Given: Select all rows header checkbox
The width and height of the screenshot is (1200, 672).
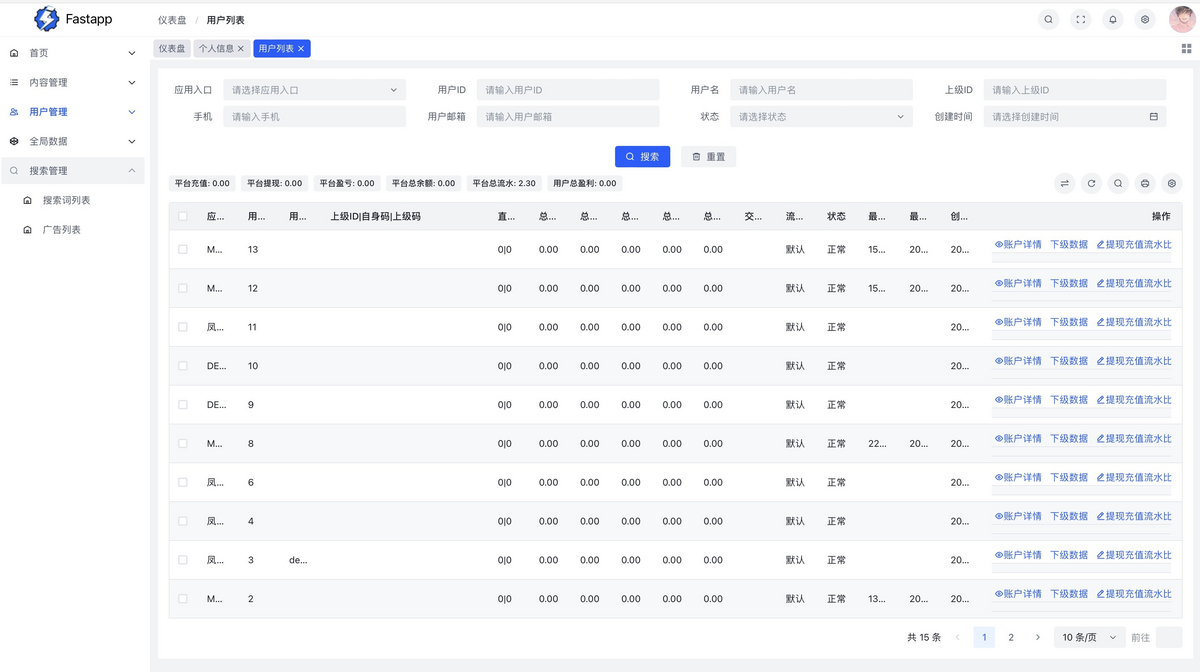Looking at the screenshot, I should point(183,216).
